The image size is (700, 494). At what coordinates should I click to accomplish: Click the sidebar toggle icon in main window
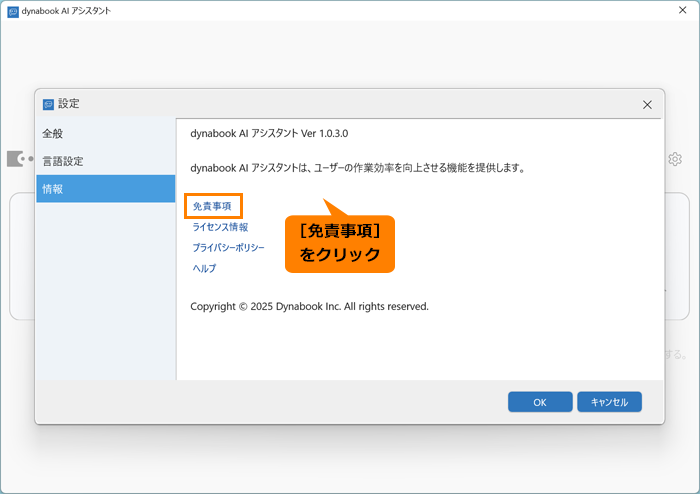[20, 159]
